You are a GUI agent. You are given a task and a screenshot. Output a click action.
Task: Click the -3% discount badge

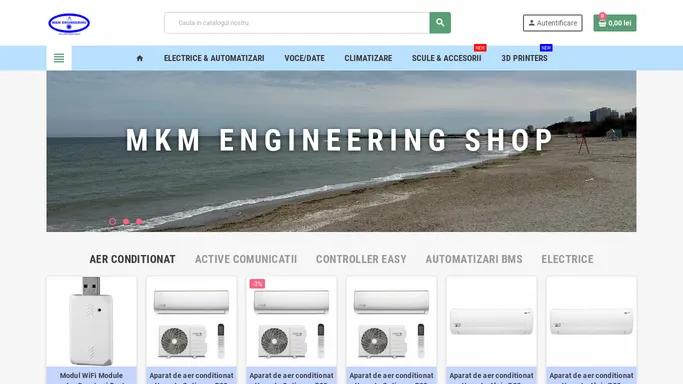click(257, 284)
